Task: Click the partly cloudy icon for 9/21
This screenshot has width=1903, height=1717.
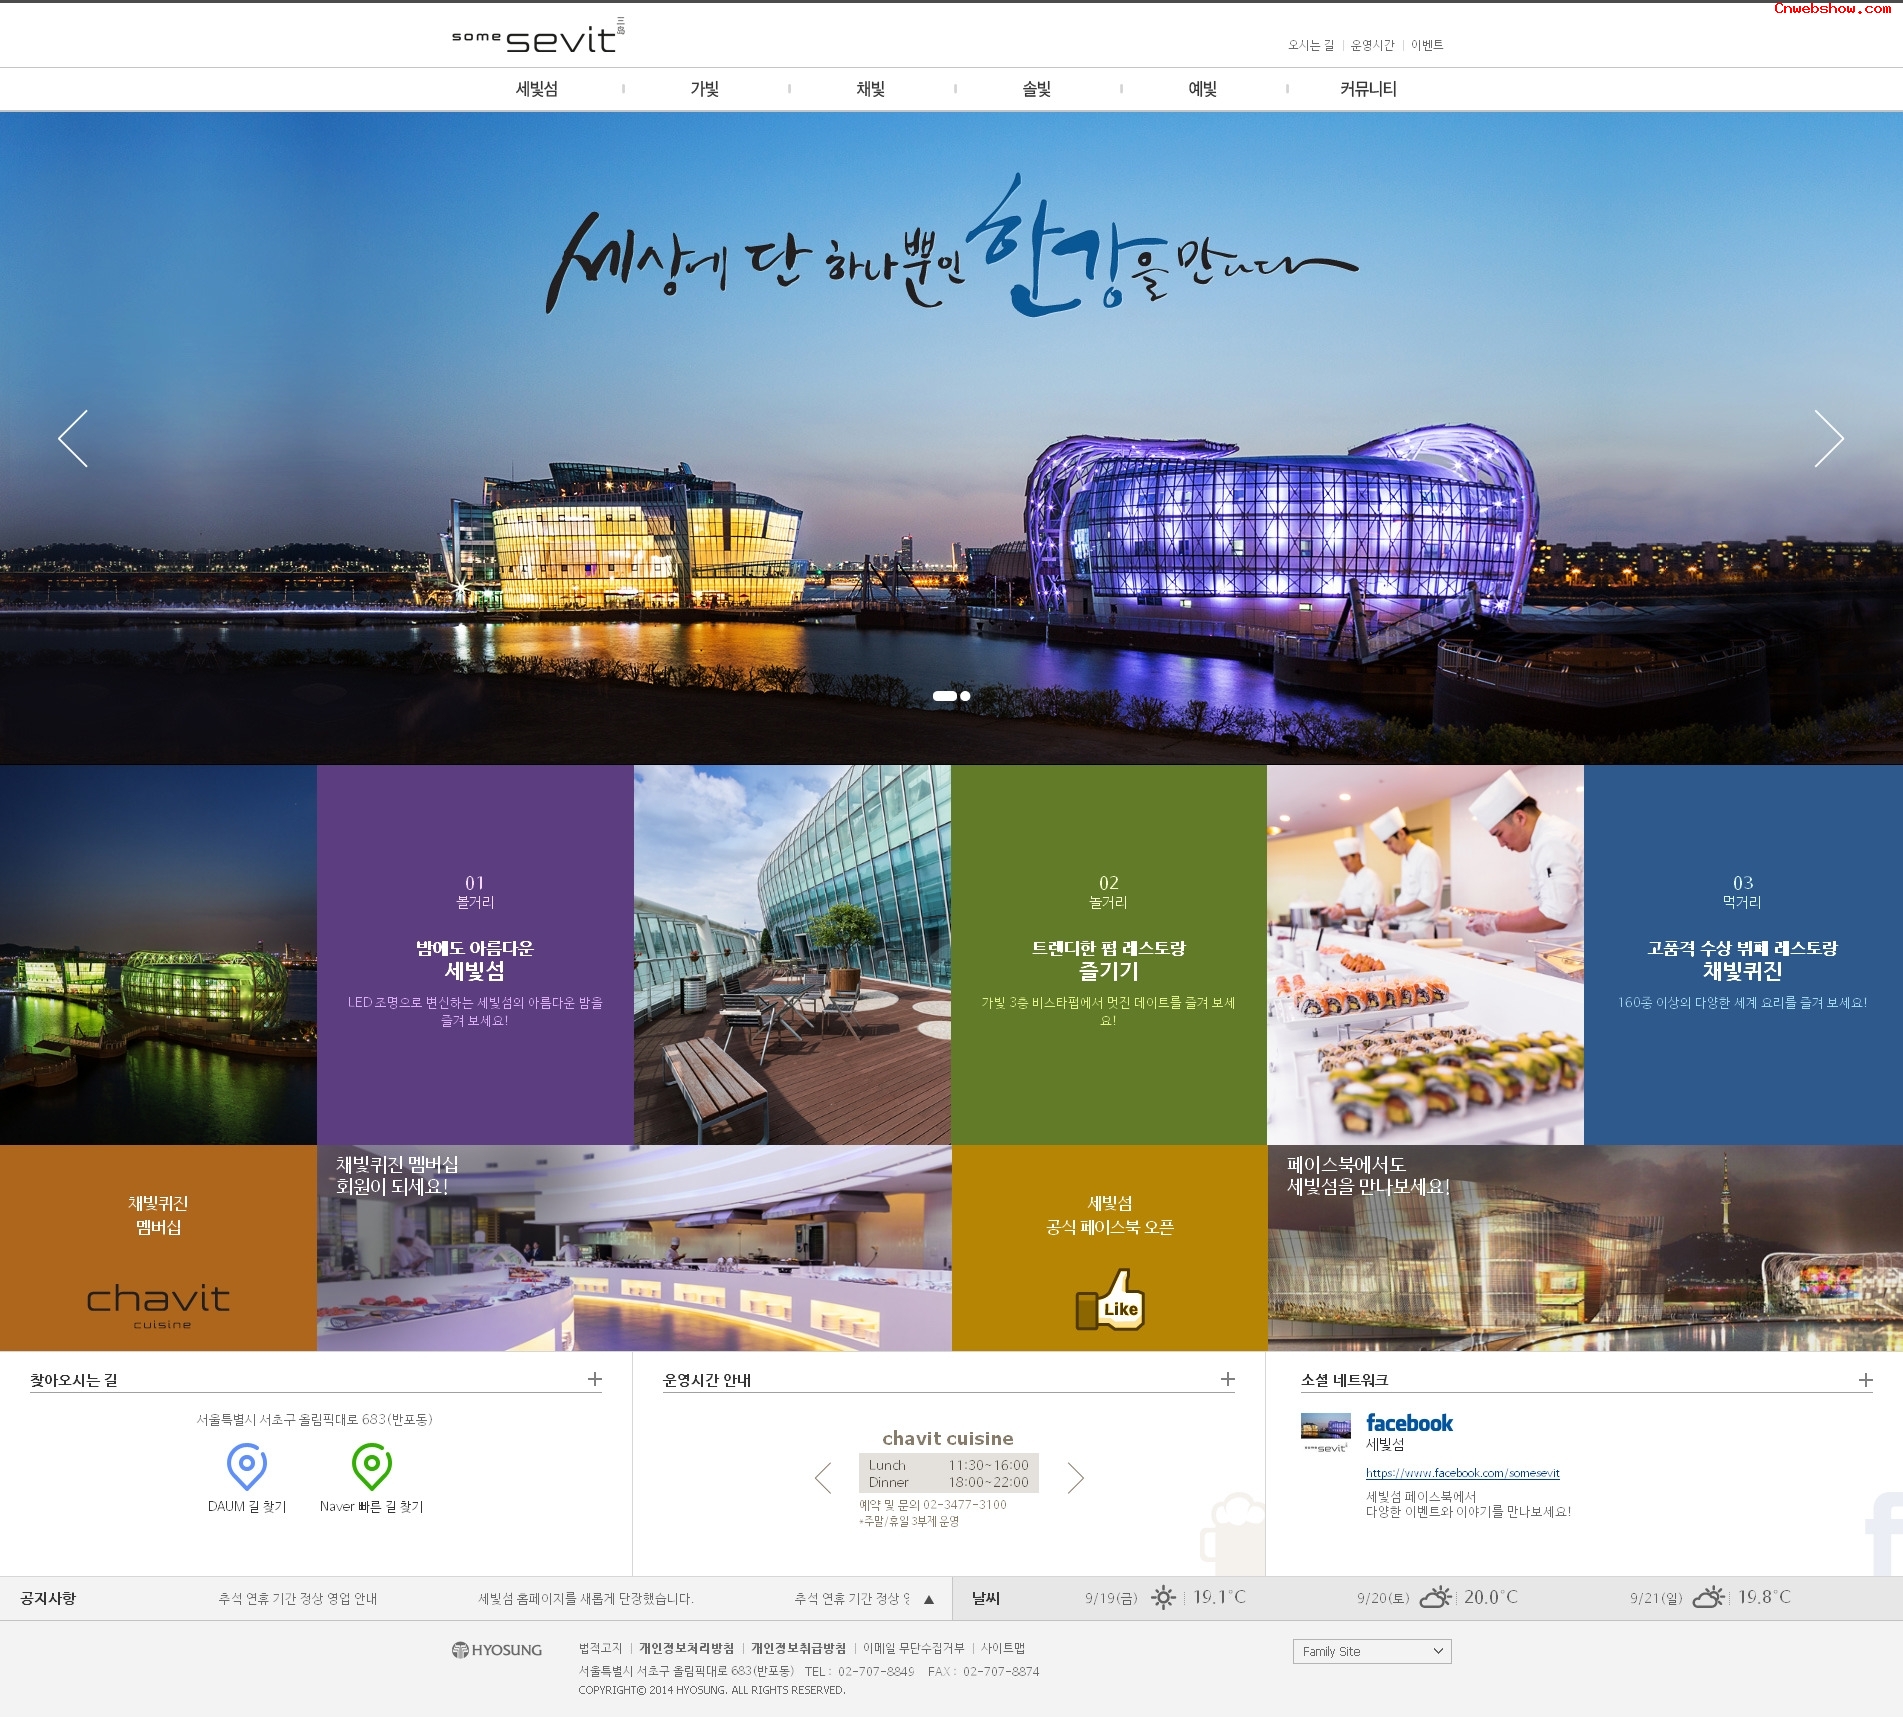Action: click(x=1708, y=1597)
